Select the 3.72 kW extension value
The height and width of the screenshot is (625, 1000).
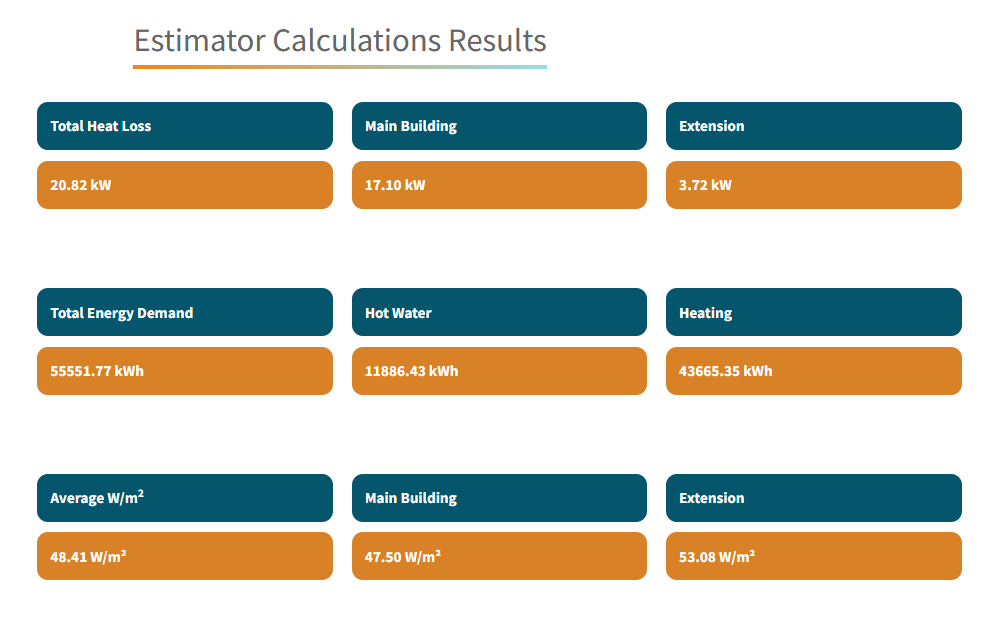click(813, 185)
